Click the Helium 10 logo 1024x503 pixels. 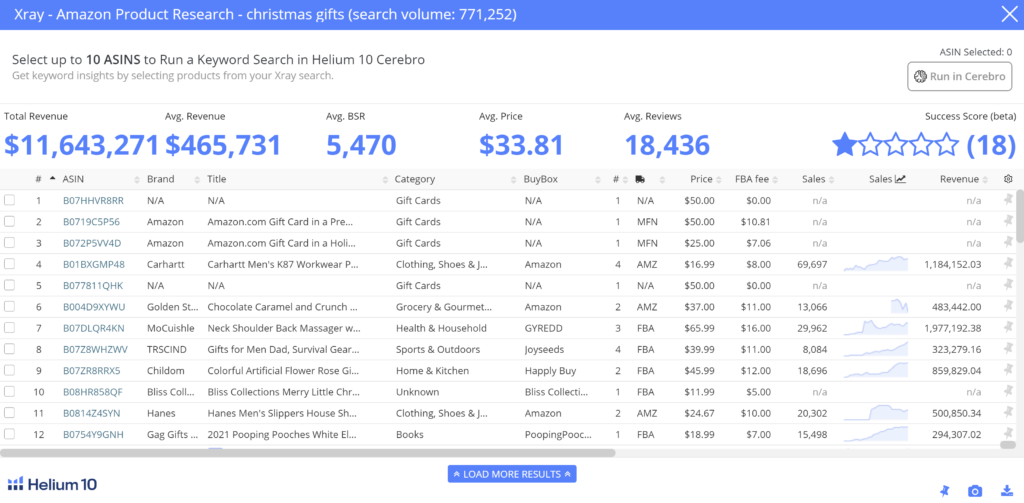52,484
